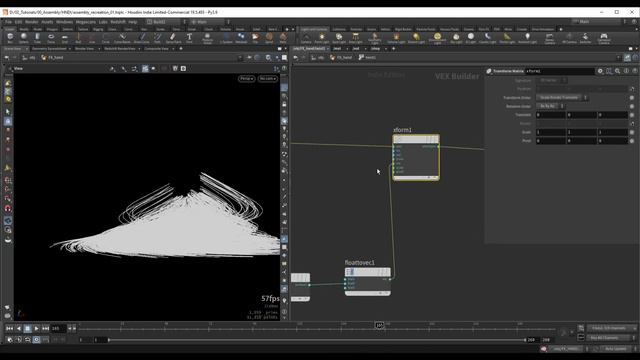
Task: Open the Rotation Order dropdown
Action: click(x=550, y=106)
